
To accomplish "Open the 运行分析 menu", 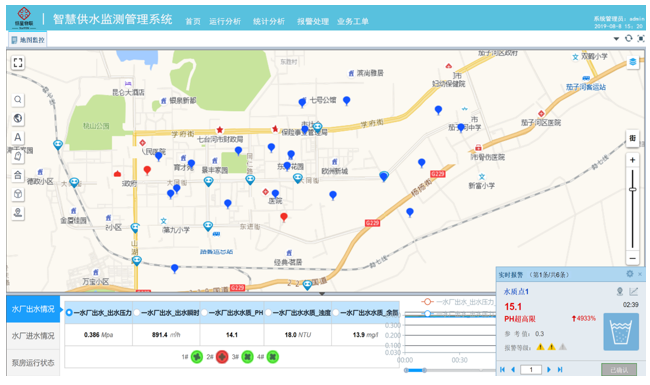I will [x=225, y=22].
